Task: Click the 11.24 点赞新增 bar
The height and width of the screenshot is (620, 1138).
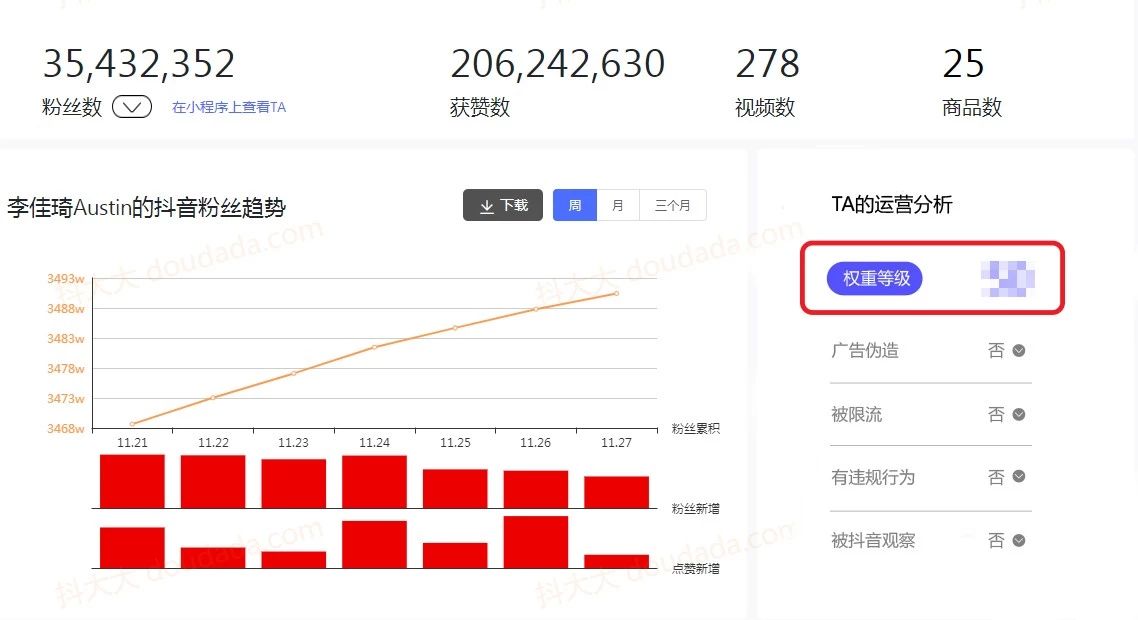Action: point(374,544)
